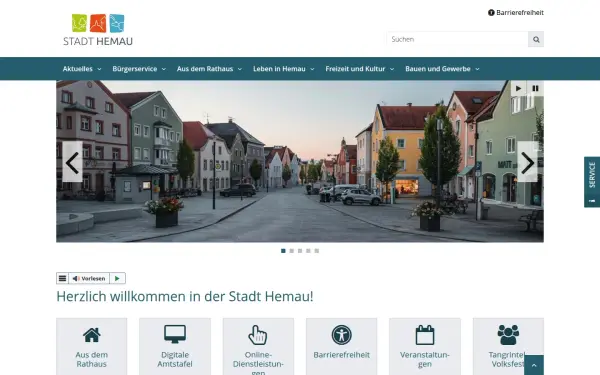Click the calendar icon for Veranstaltungen
The height and width of the screenshot is (375, 600).
pyautogui.click(x=425, y=335)
